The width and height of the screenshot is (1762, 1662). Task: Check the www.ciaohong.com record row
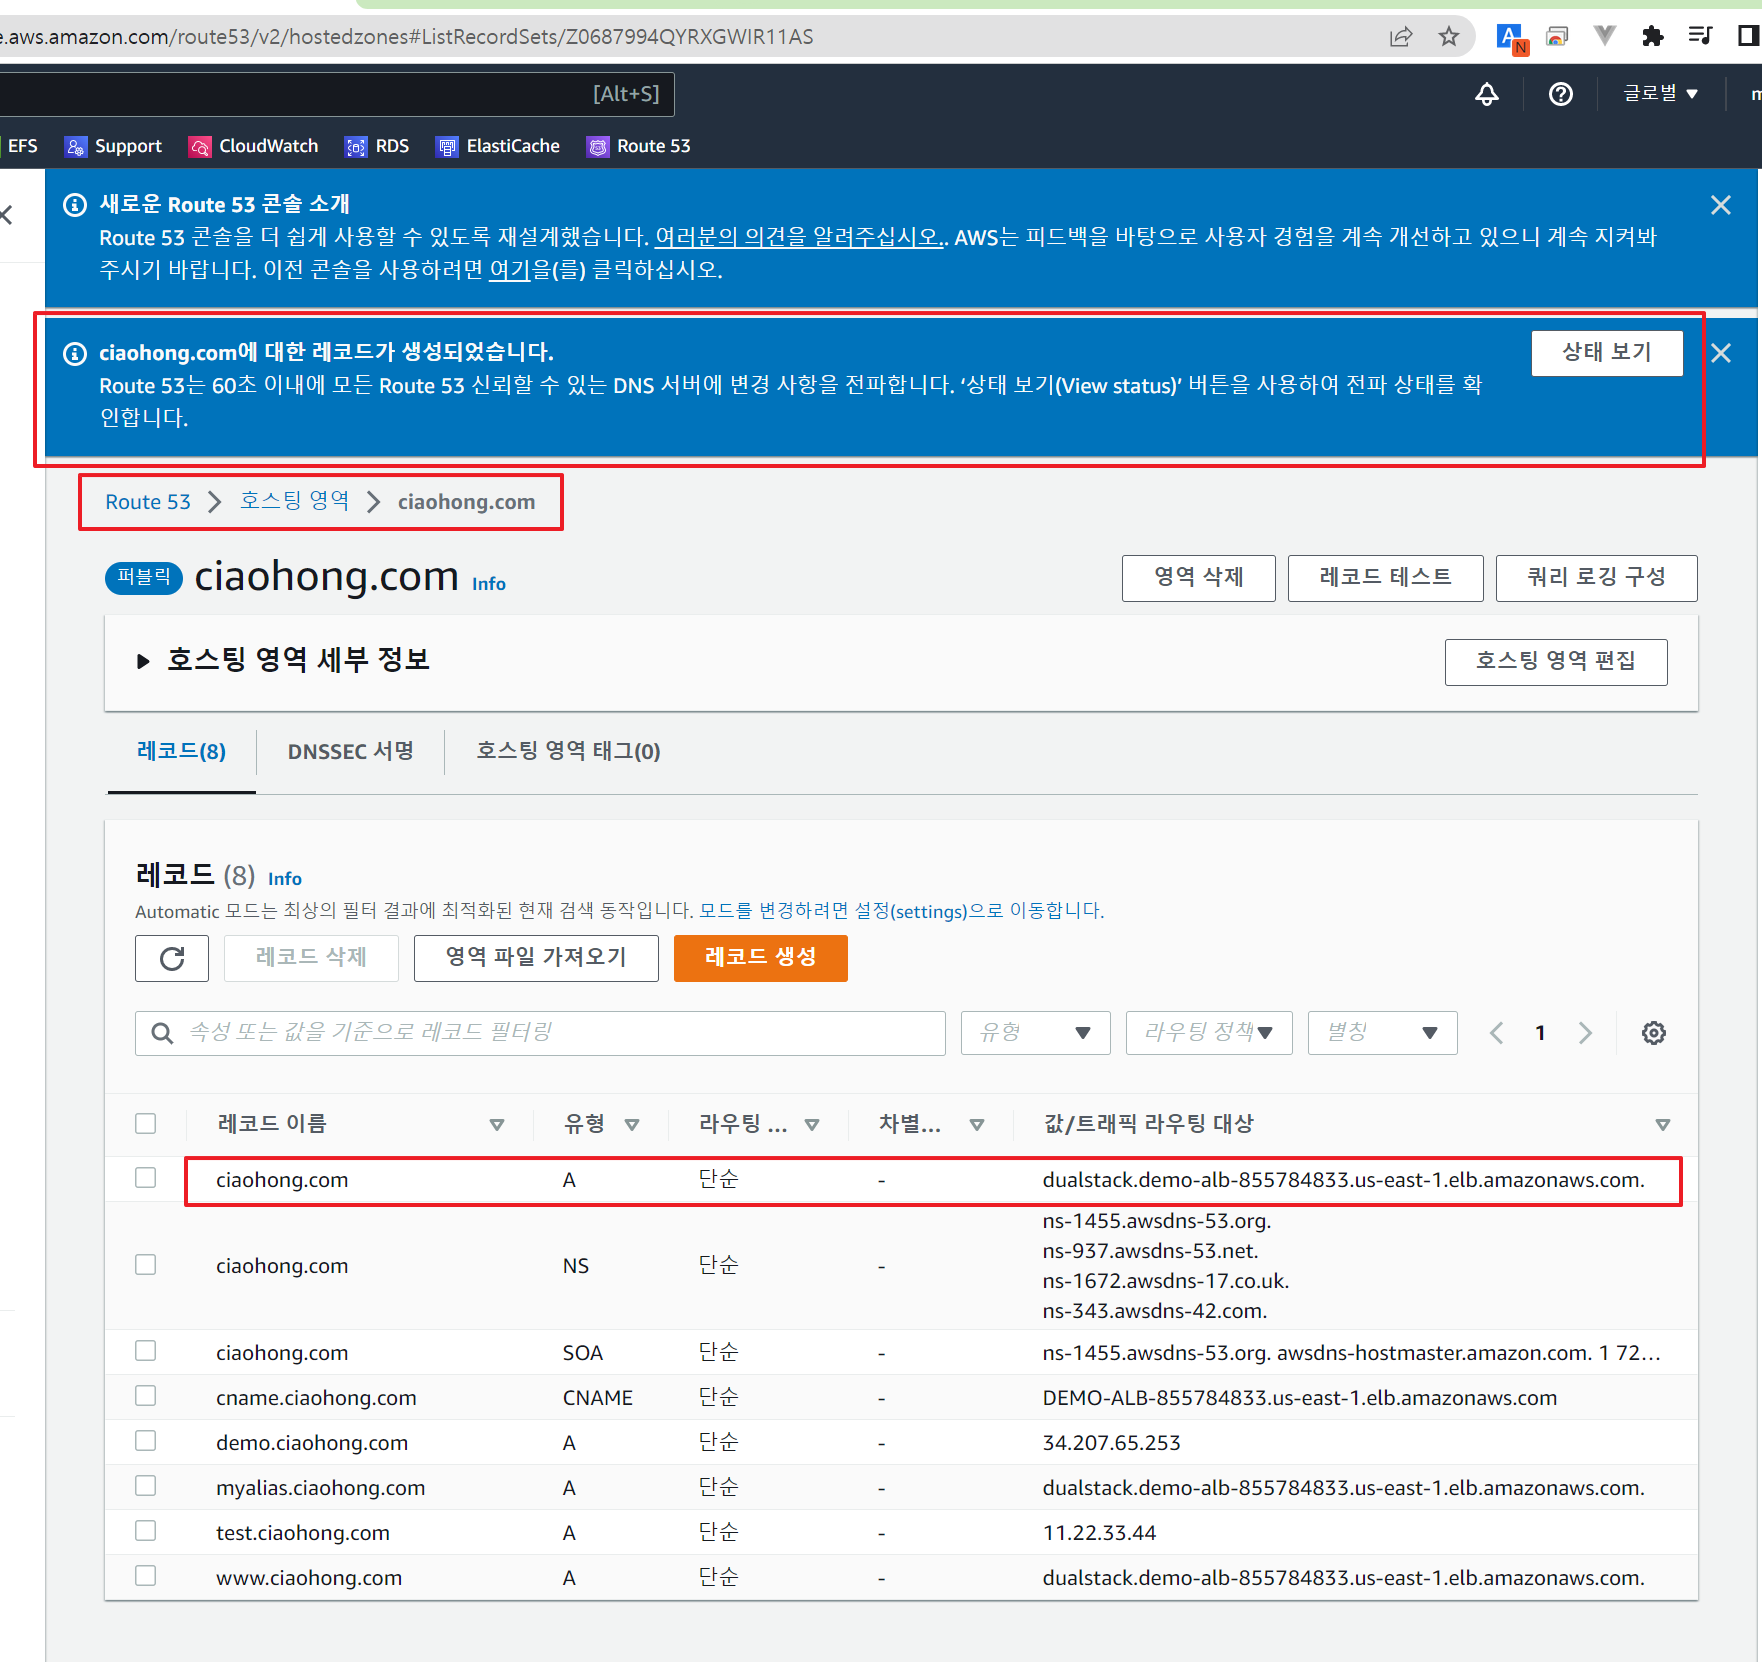146,1576
